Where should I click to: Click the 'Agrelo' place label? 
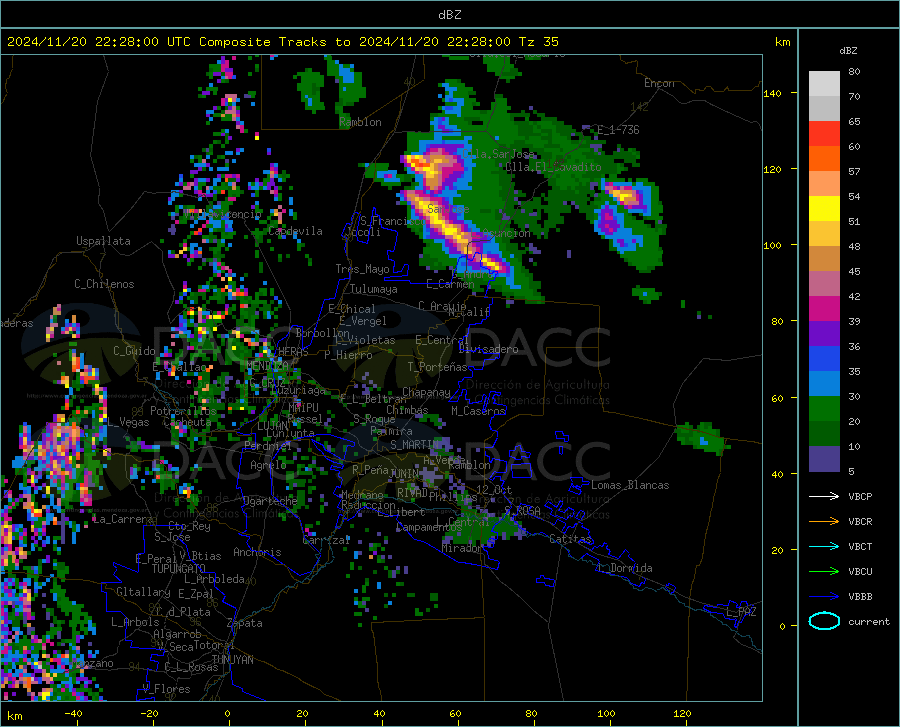click(x=268, y=465)
